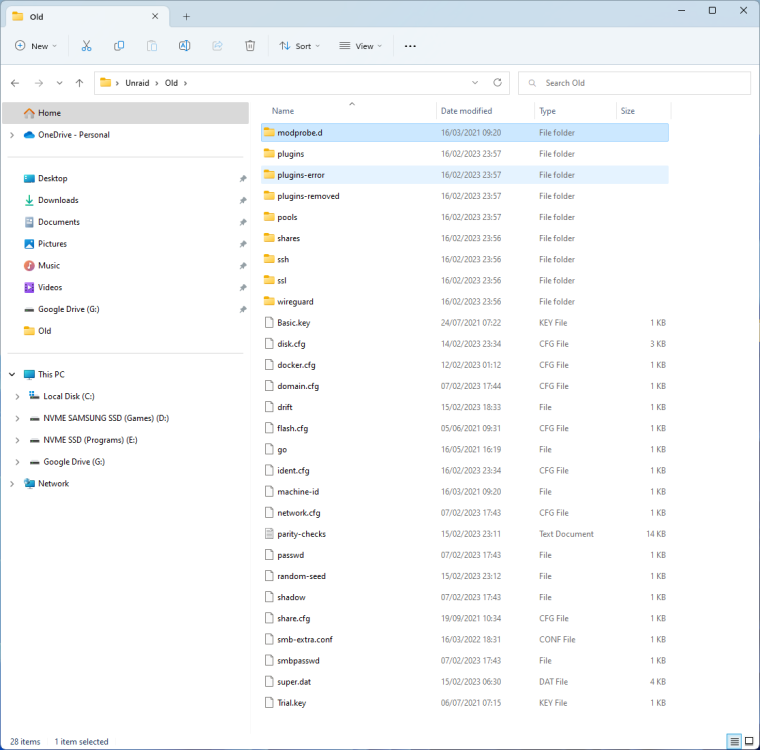Expand Local Disk (C:) tree node
760x750 pixels.
17,397
